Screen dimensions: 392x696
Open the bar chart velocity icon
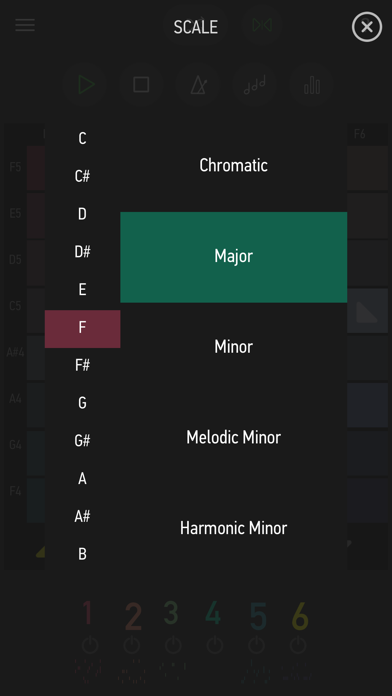coord(312,85)
